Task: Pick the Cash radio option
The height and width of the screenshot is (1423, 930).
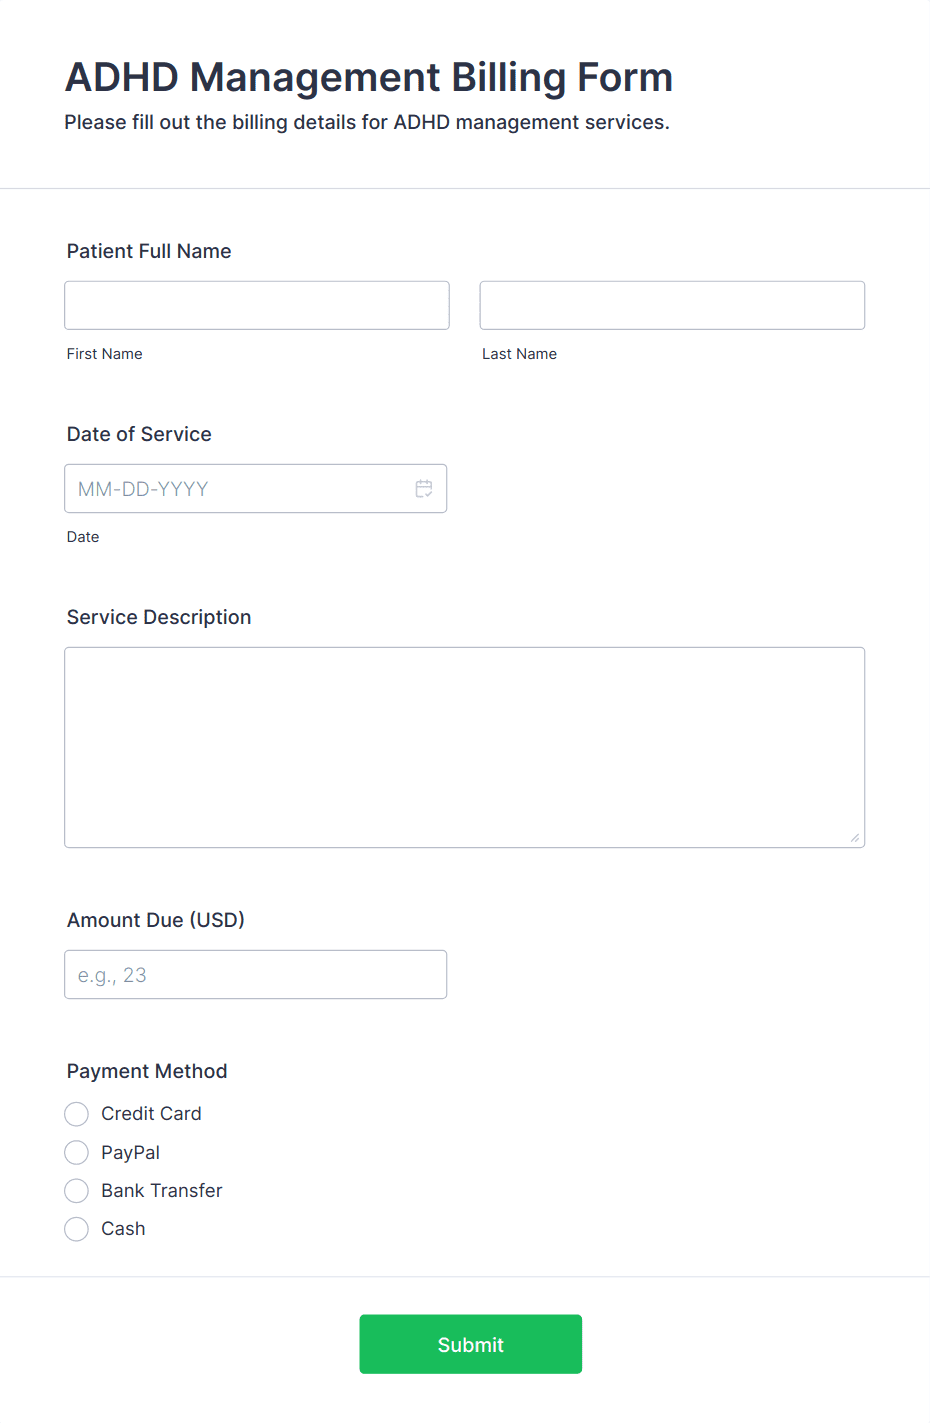Action: point(76,1229)
